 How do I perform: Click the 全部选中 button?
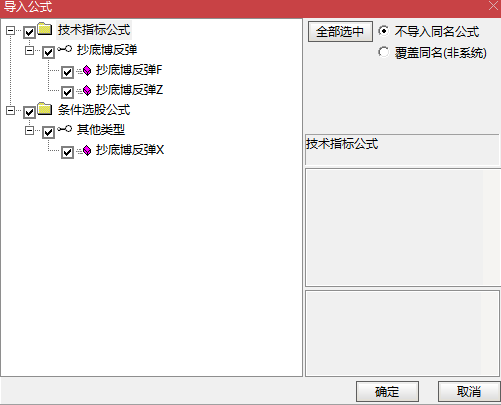(340, 32)
